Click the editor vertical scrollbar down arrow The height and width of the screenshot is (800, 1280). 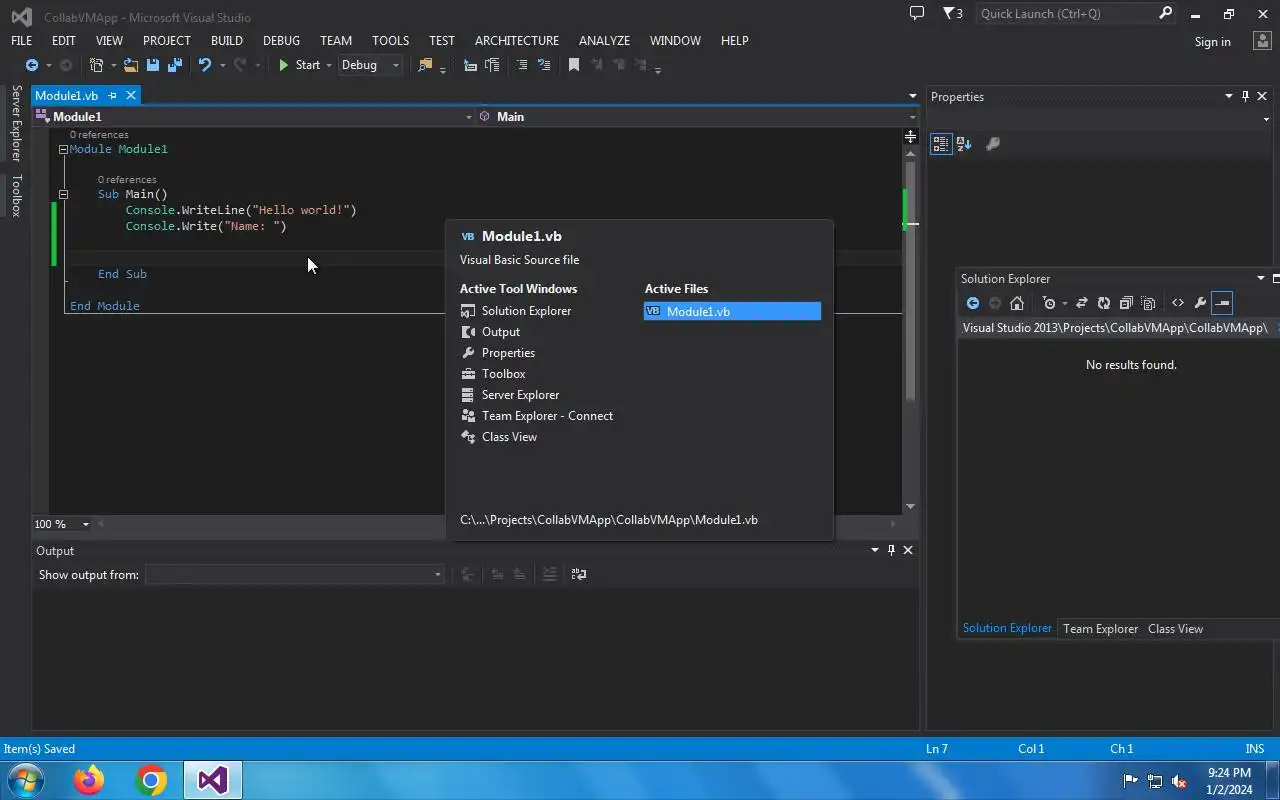click(910, 507)
